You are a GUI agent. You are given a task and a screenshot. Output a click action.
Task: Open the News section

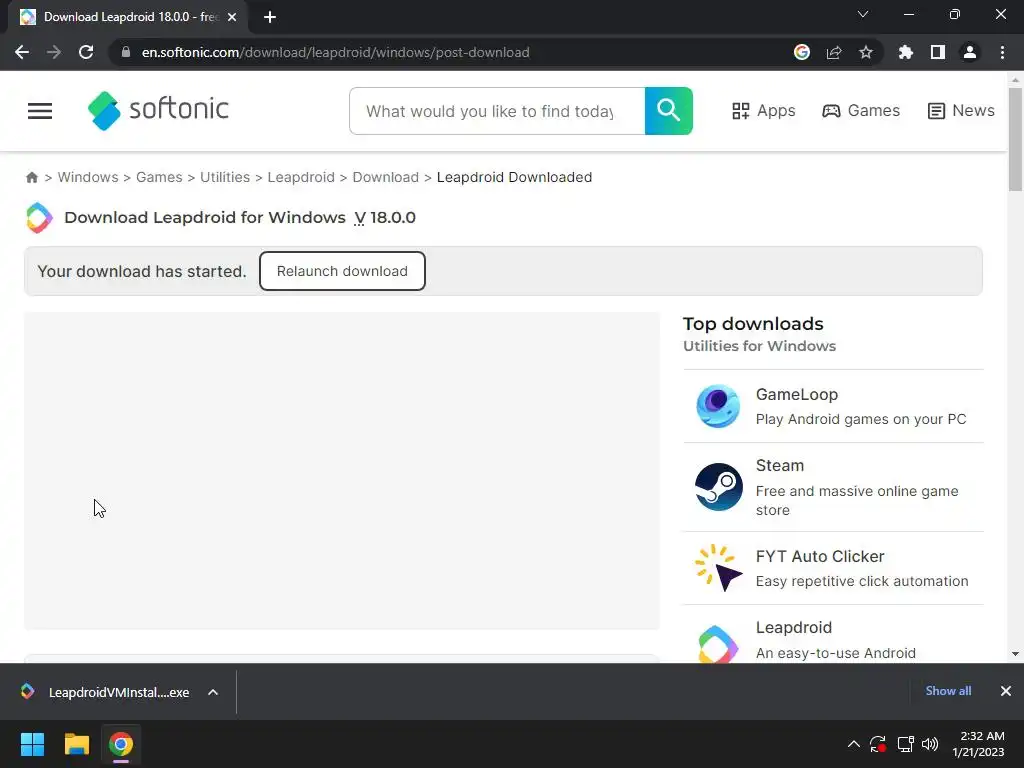pos(961,111)
